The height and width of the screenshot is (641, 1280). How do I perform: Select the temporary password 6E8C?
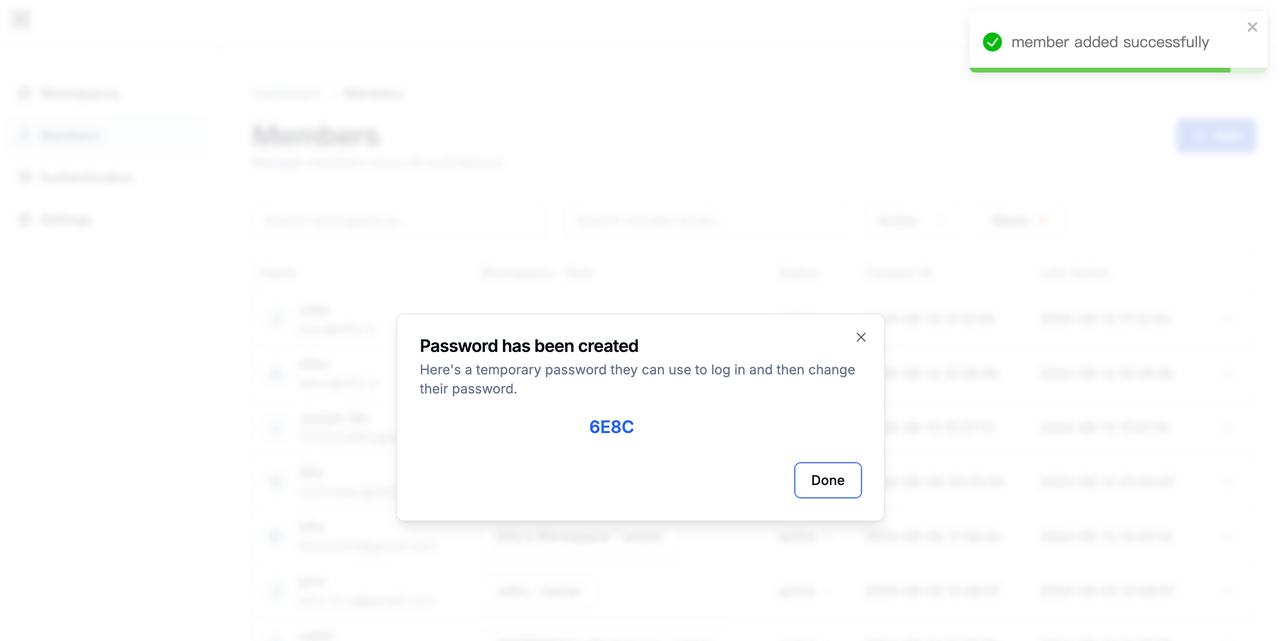click(611, 427)
